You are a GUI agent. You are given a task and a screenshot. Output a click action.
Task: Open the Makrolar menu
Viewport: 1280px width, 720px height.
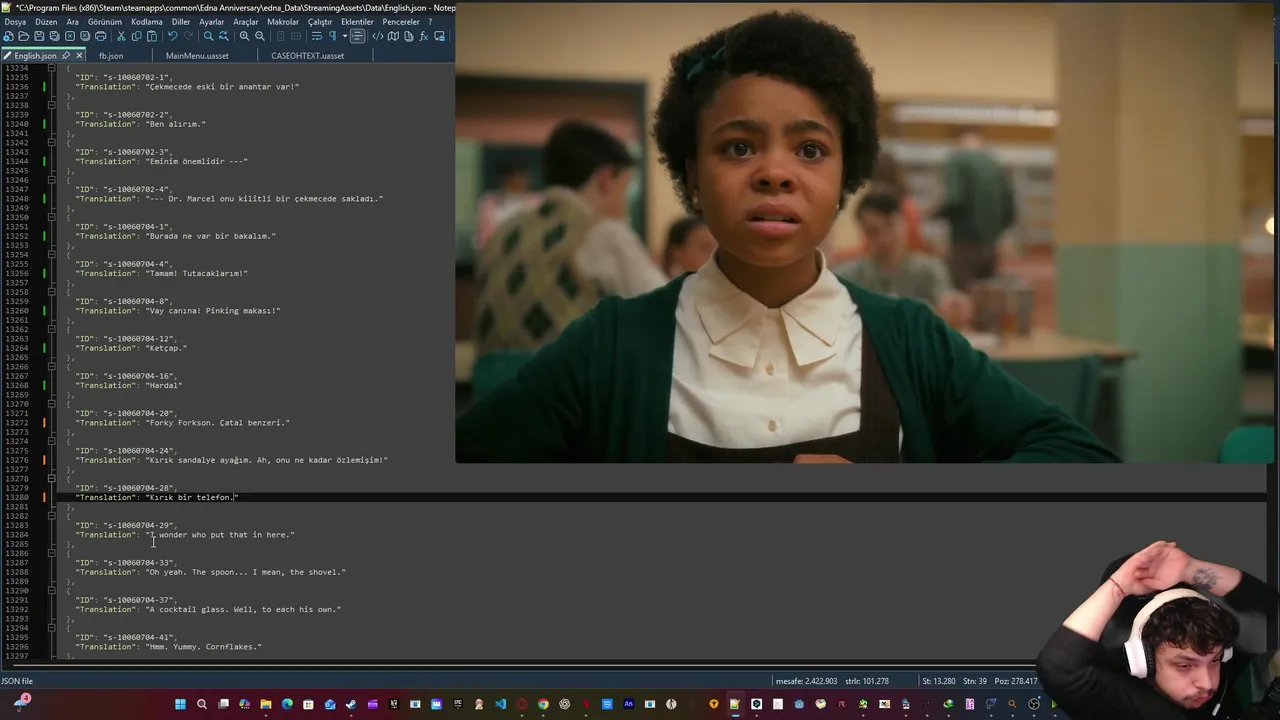coord(283,22)
